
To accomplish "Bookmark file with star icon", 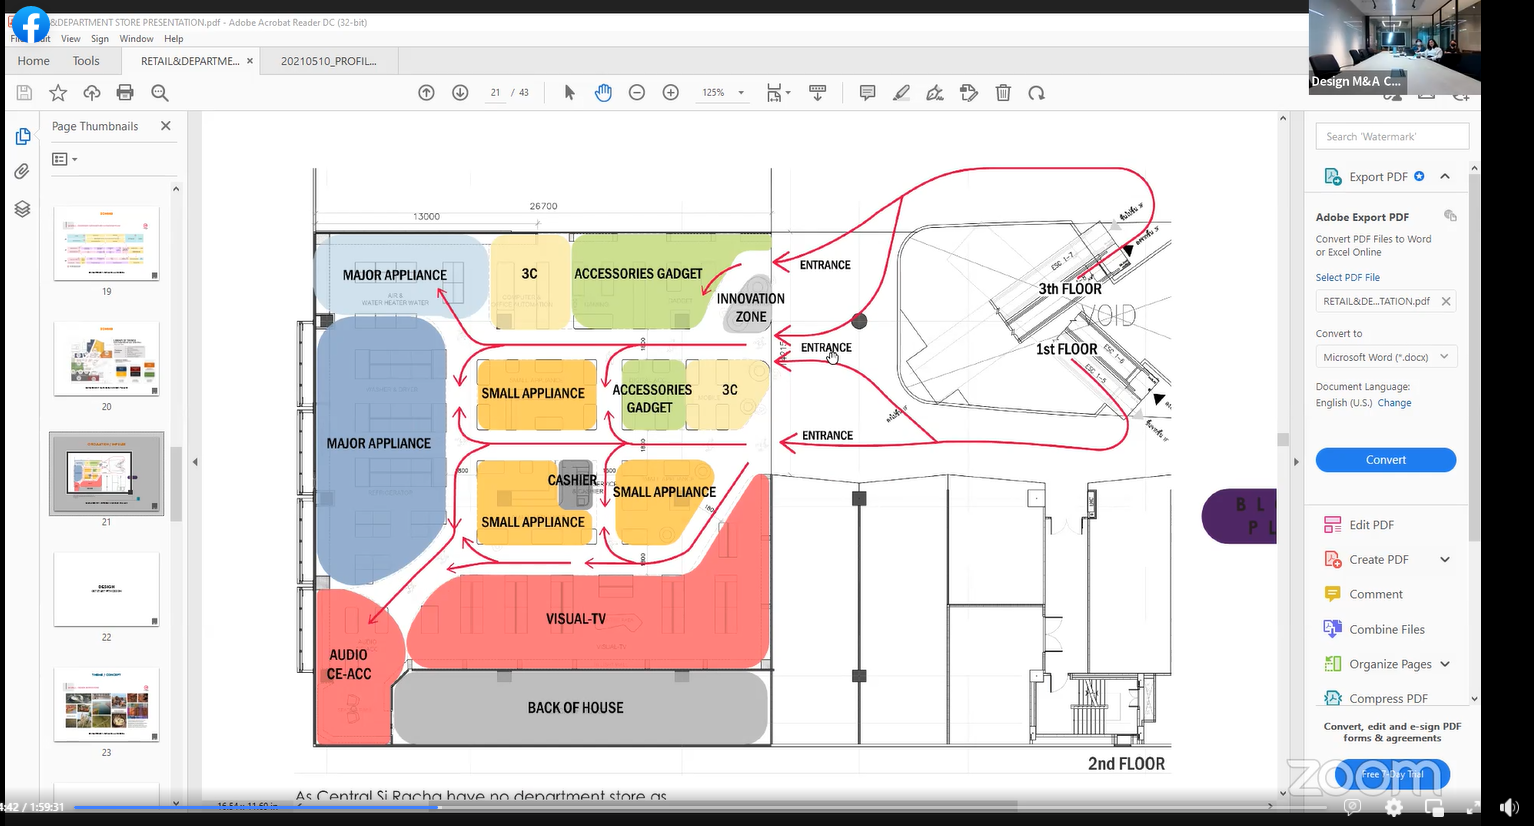I will point(58,93).
